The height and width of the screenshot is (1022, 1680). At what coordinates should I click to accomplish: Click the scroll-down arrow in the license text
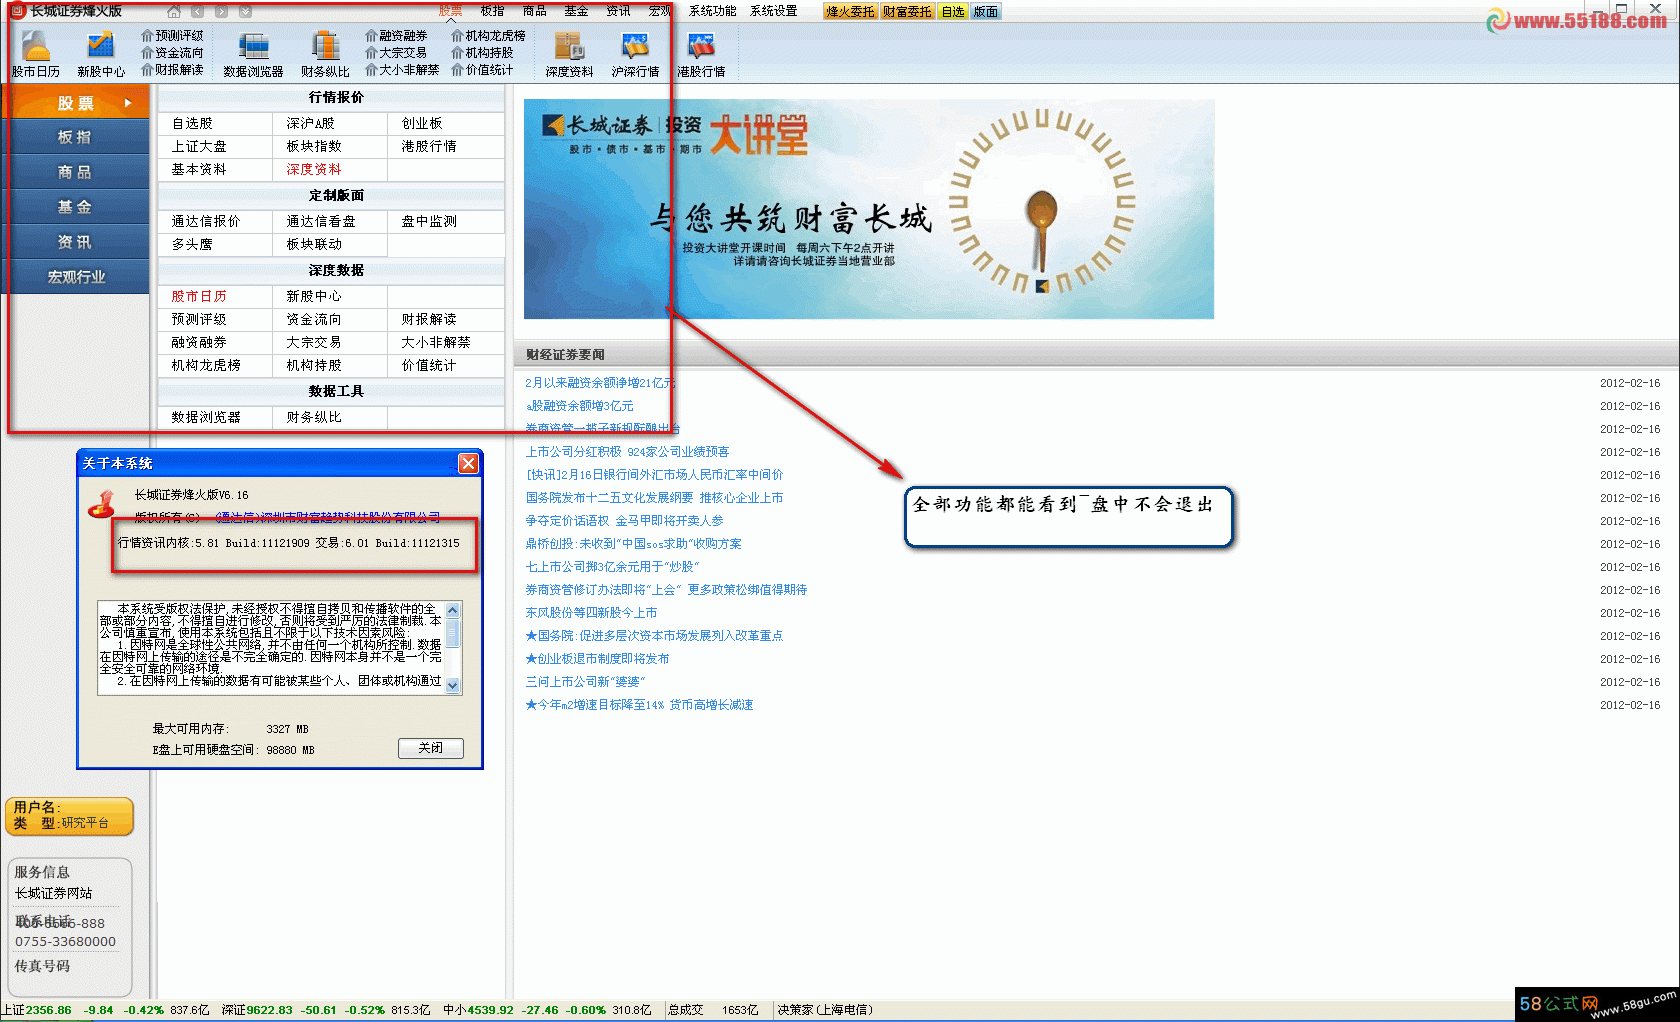click(x=453, y=685)
